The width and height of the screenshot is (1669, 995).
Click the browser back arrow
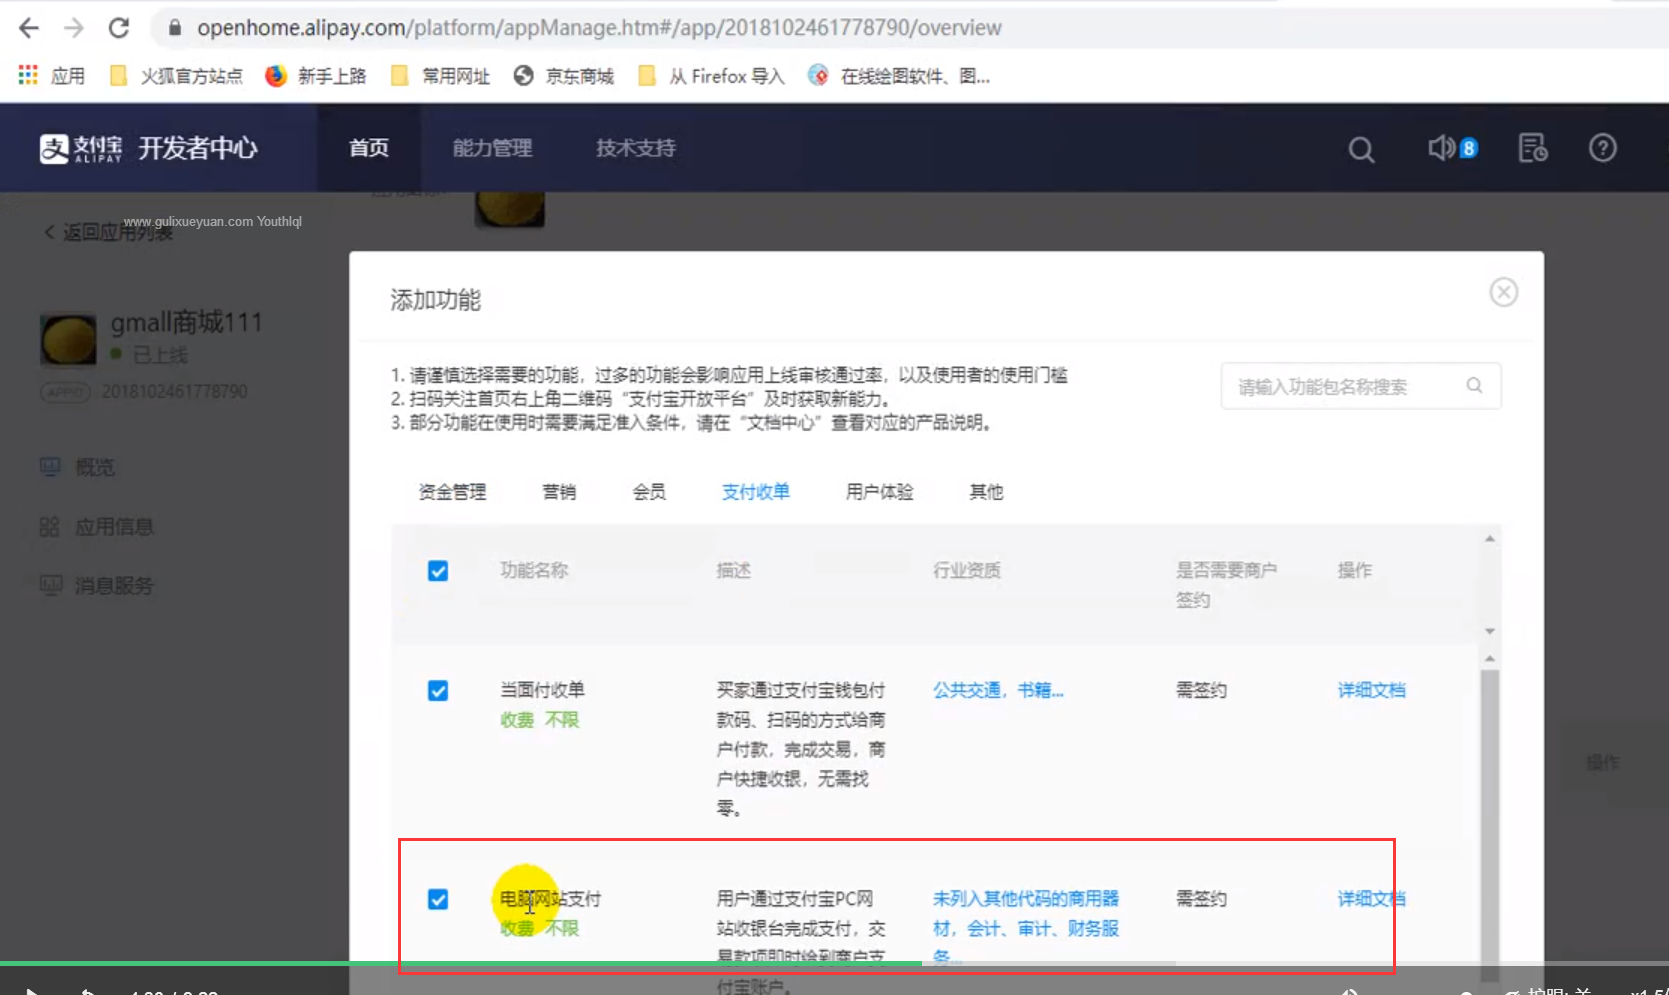(x=29, y=28)
